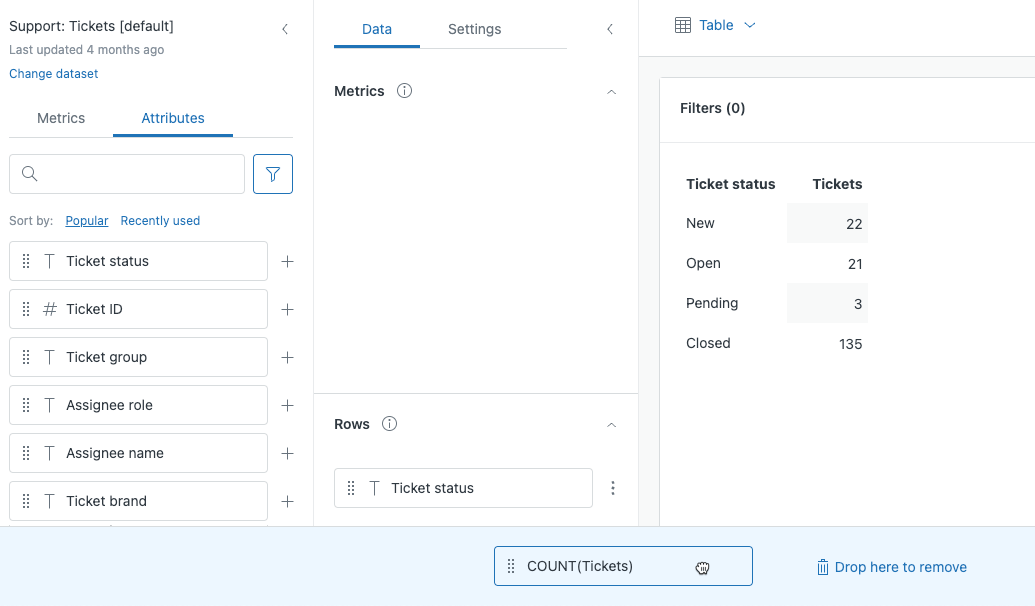Collapse the Metrics section
The height and width of the screenshot is (606, 1035).
click(612, 91)
